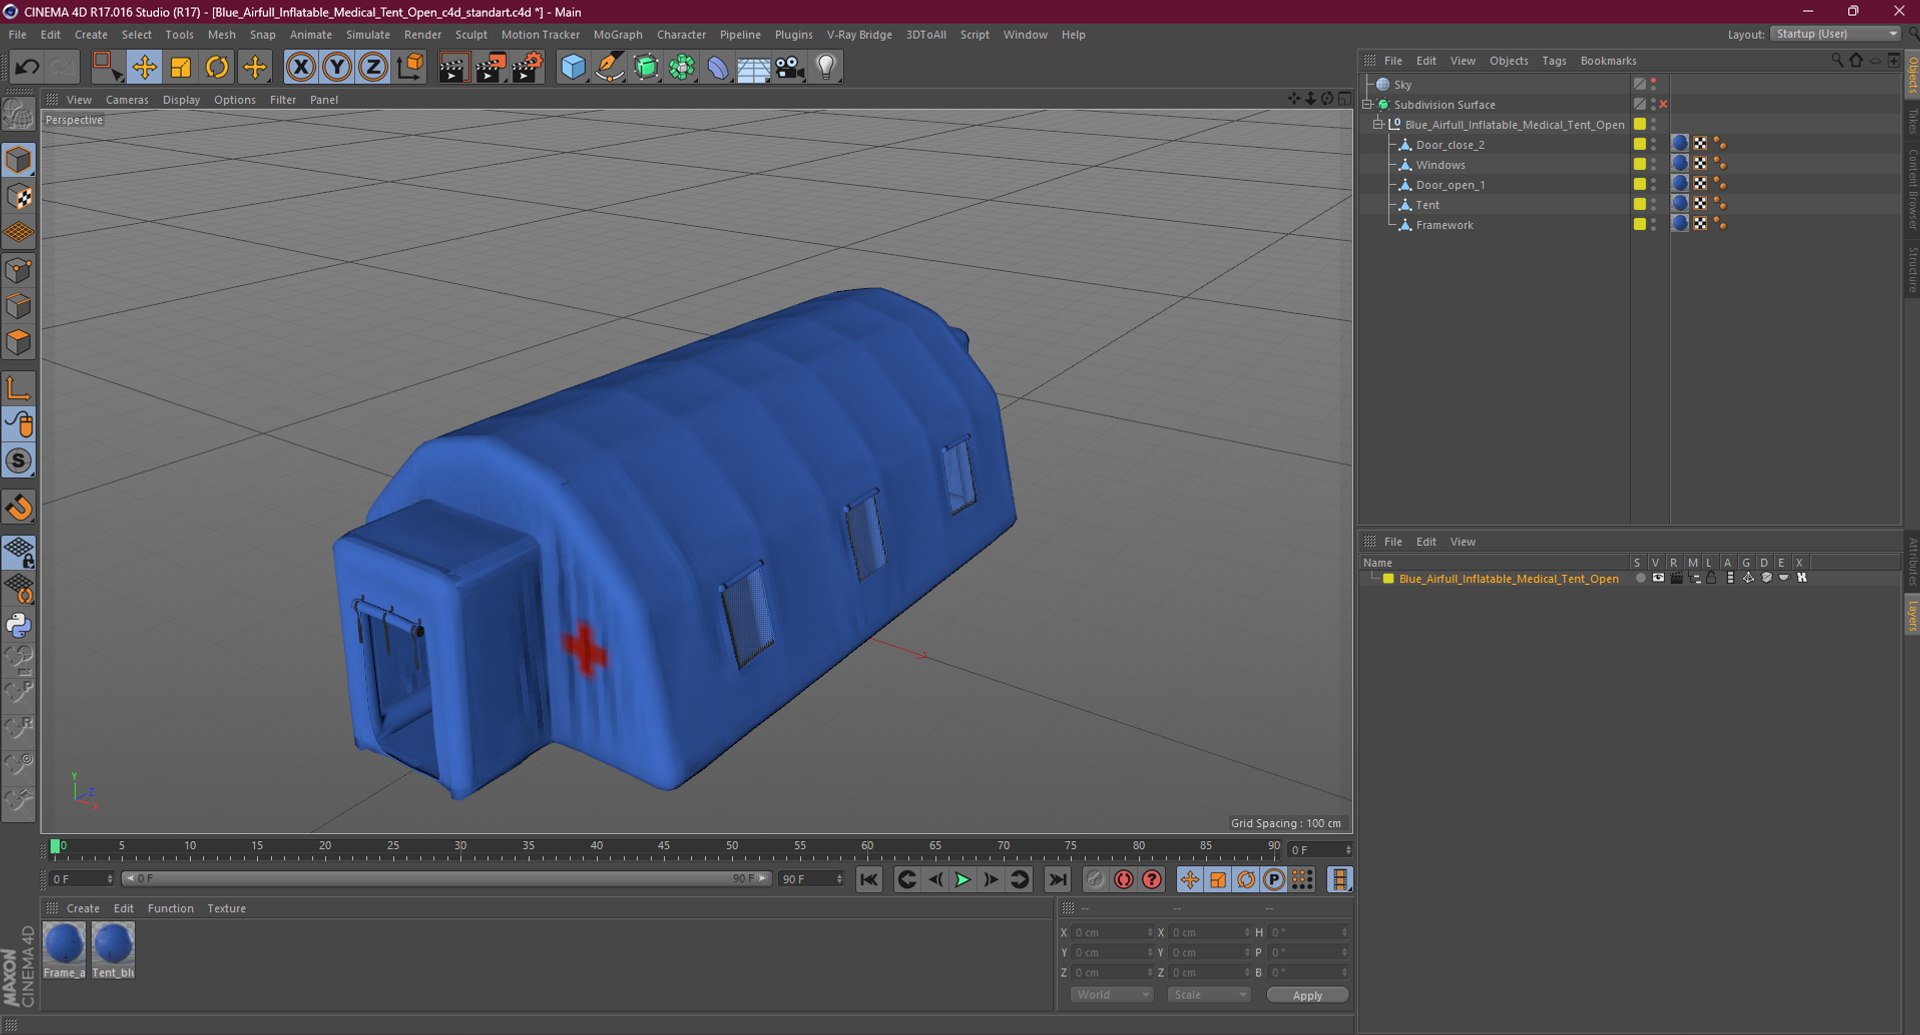1920x1035 pixels.
Task: Select the Framework object
Action: click(1444, 225)
